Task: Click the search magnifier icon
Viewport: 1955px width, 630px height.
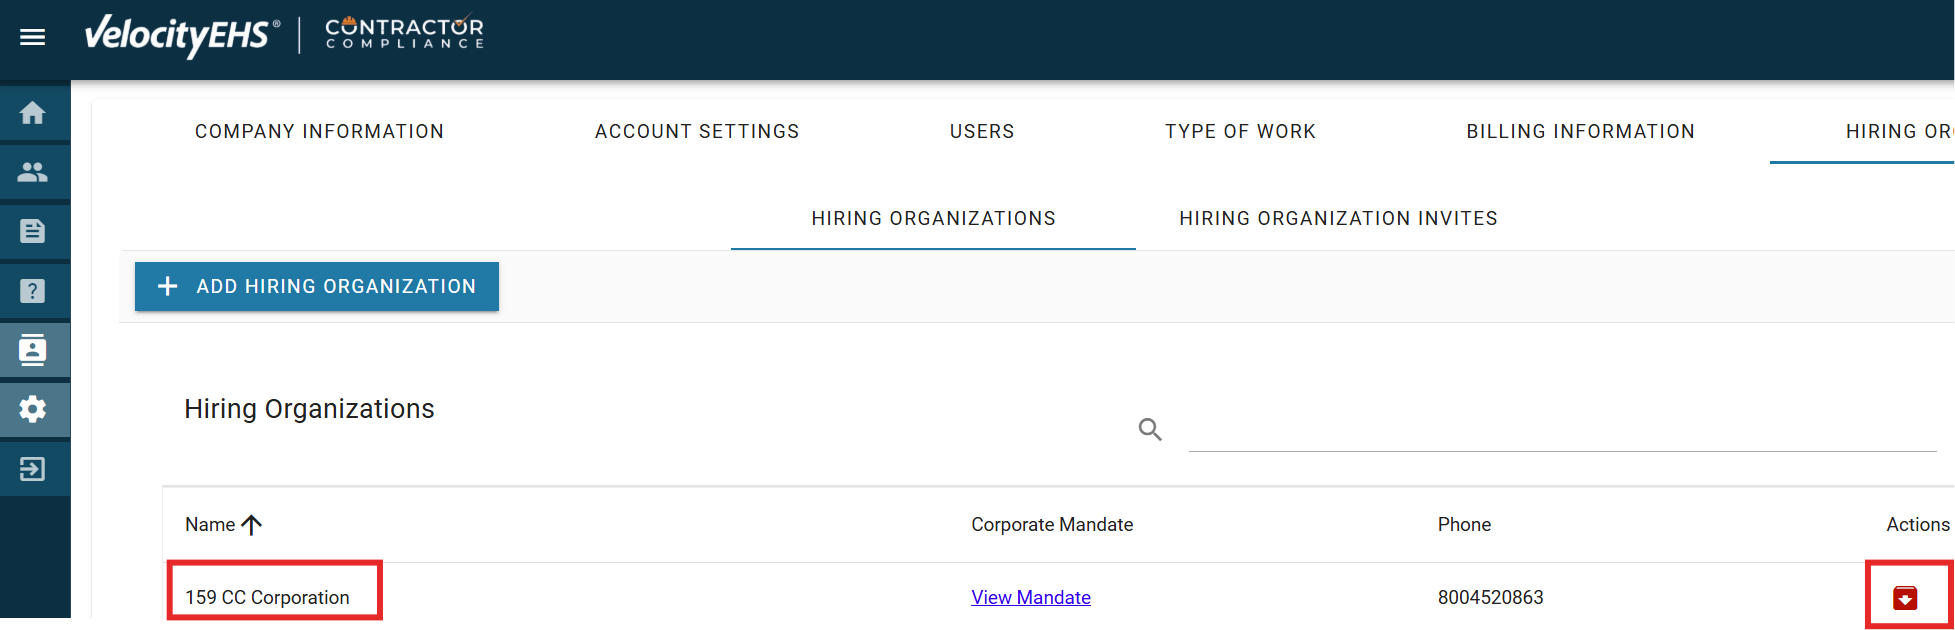Action: tap(1150, 430)
